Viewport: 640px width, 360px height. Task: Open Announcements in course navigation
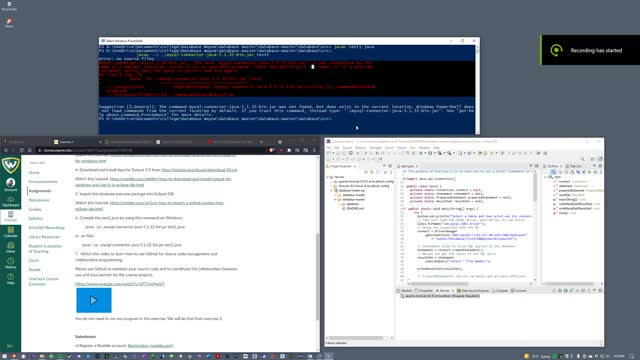[43, 182]
